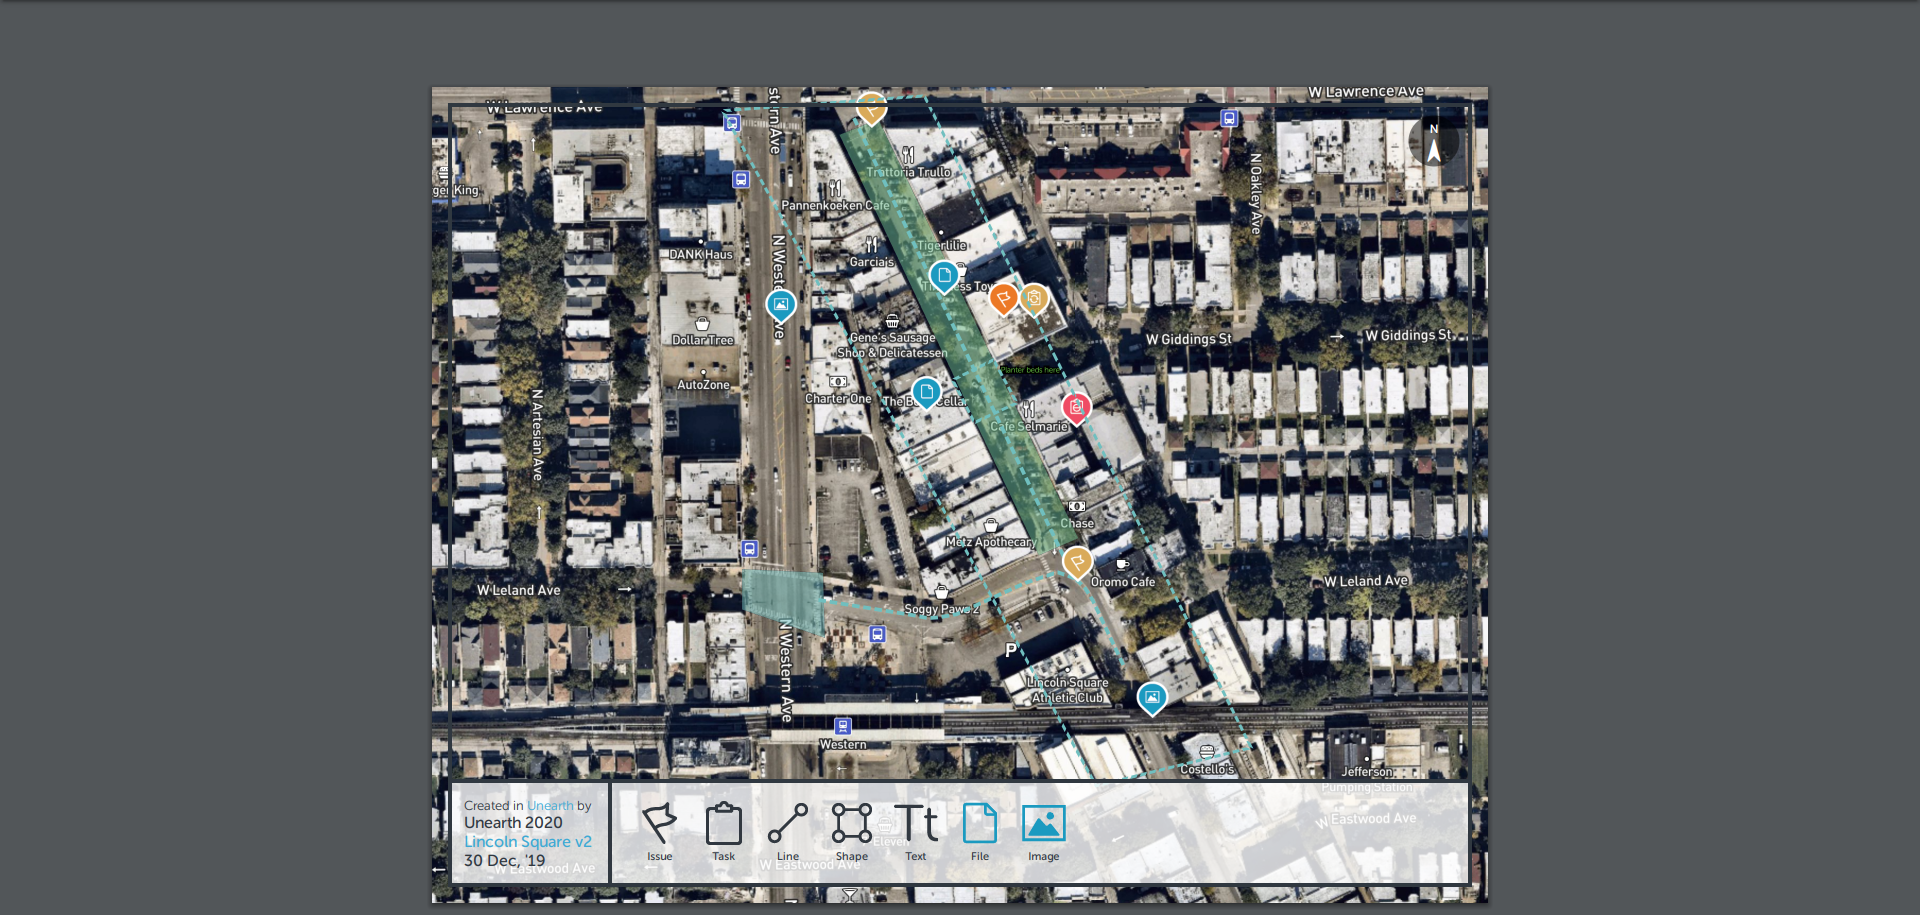Click the 'Merz Apothecary' label
The height and width of the screenshot is (915, 1920).
click(990, 542)
